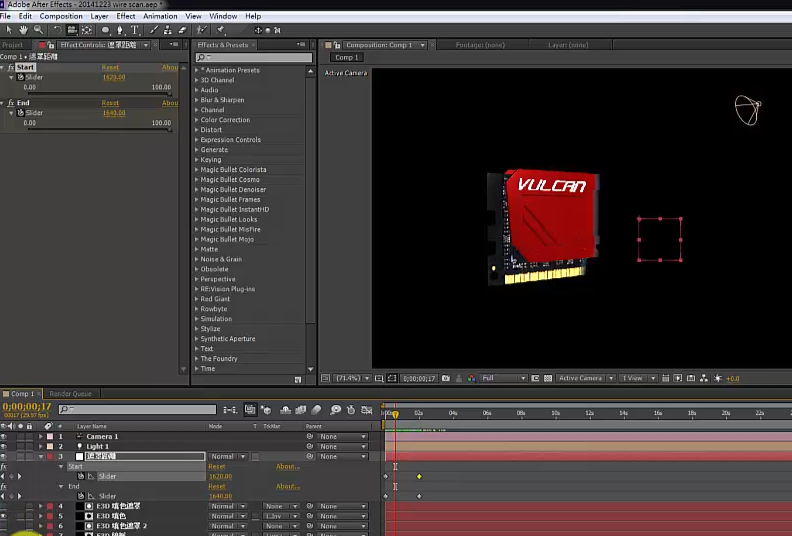Select the Roto Brush tool

coord(202,30)
